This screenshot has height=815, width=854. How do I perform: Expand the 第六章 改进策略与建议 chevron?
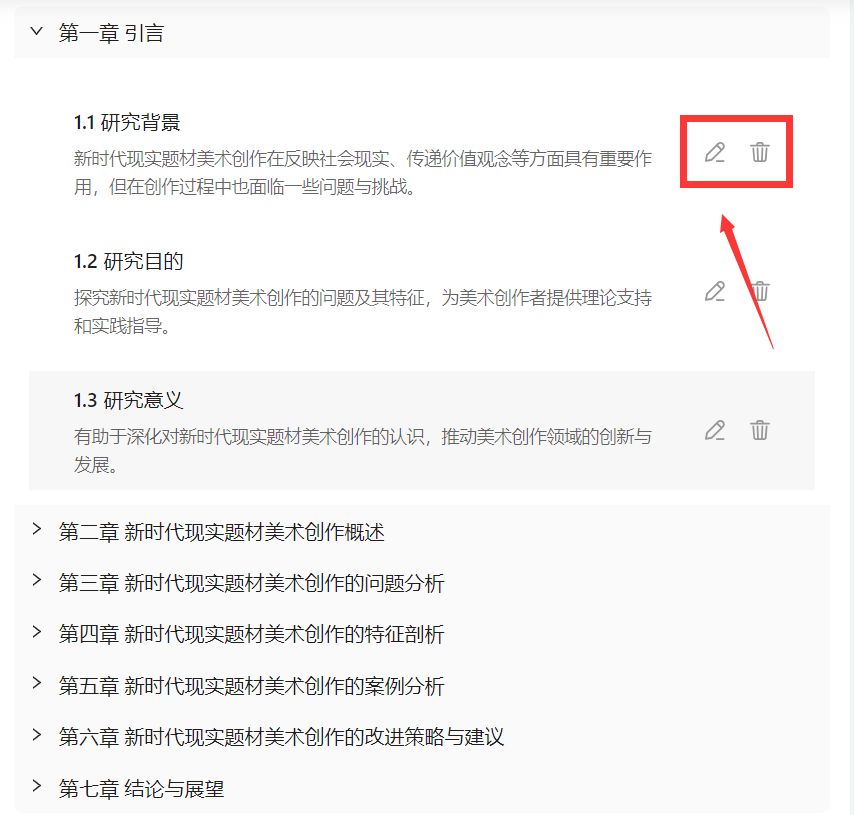36,734
